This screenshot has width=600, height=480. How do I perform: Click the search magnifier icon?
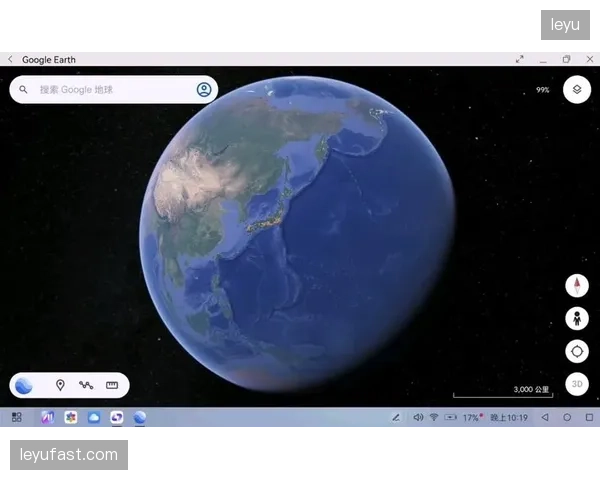click(23, 90)
